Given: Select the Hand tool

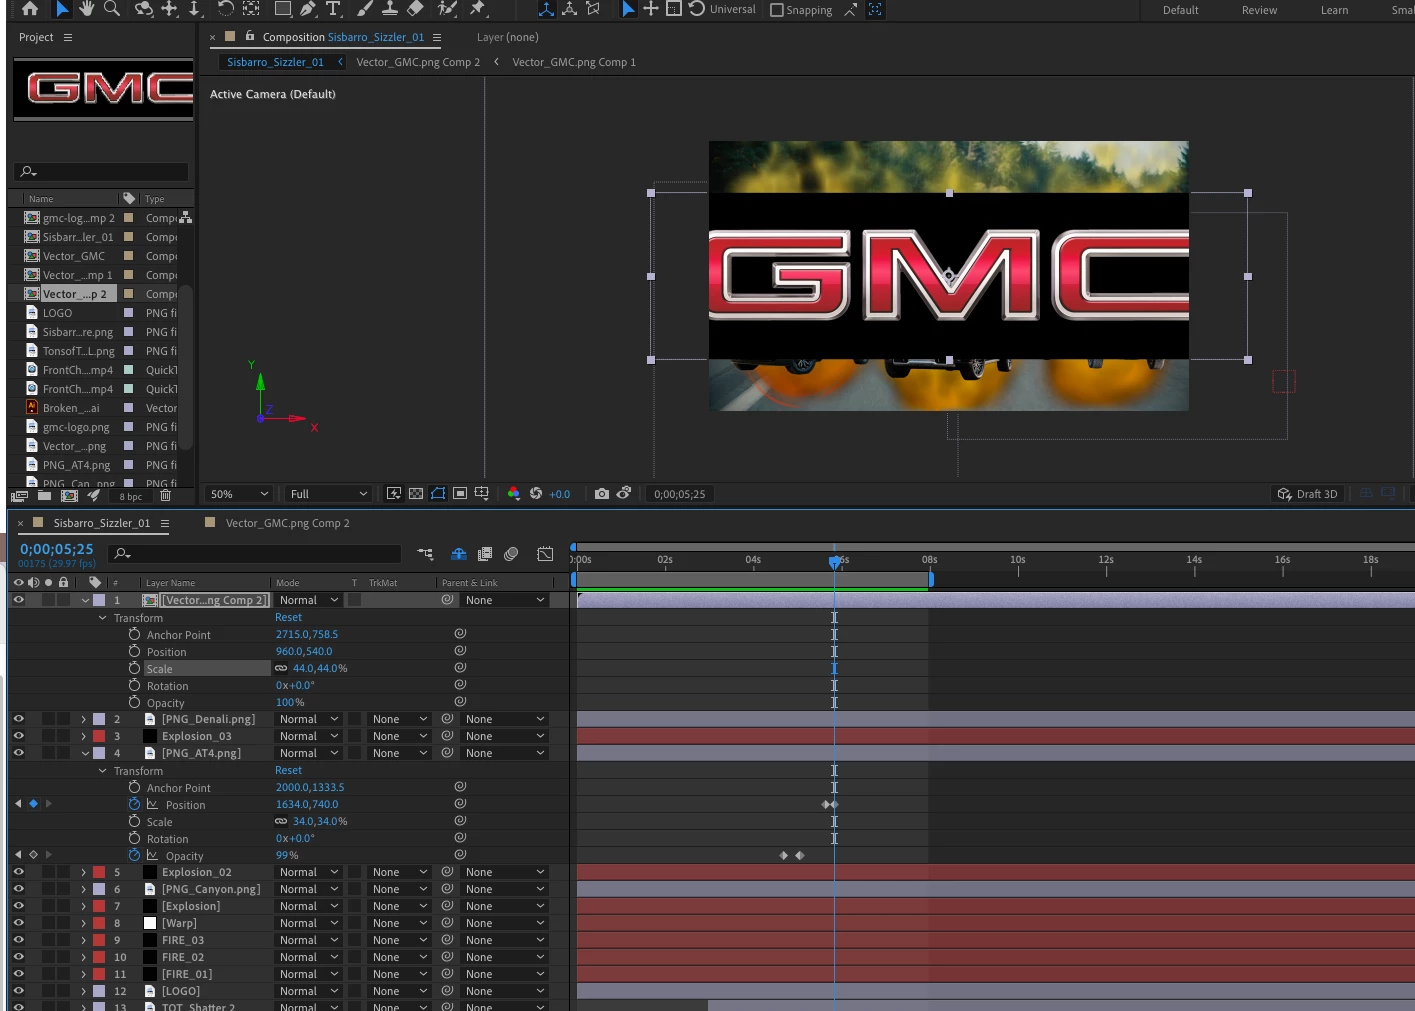Looking at the screenshot, I should (x=87, y=9).
